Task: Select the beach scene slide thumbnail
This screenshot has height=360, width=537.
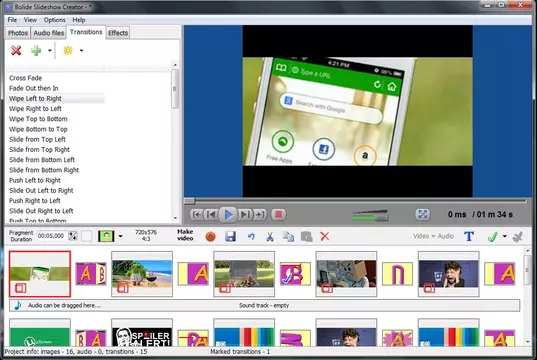Action: tap(142, 274)
